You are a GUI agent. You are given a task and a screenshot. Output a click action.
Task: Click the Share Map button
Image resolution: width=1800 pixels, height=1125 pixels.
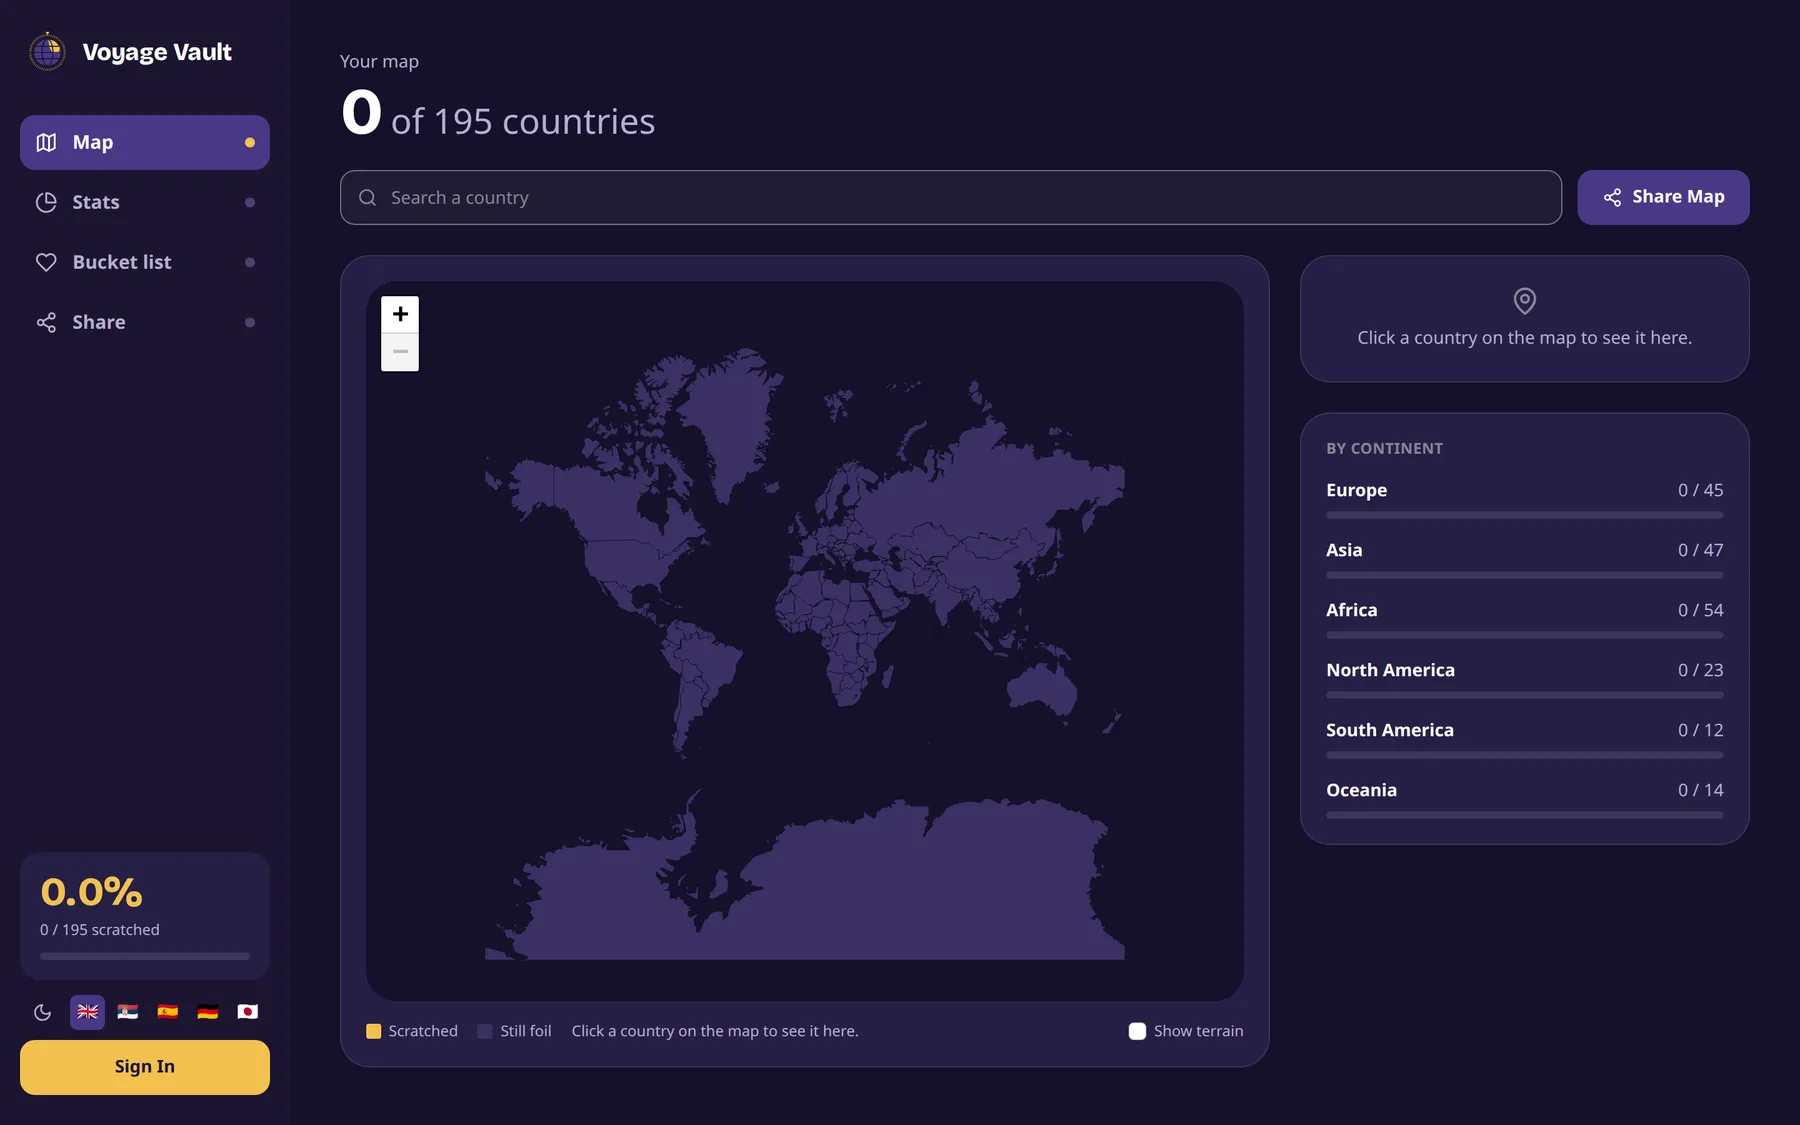(x=1663, y=197)
